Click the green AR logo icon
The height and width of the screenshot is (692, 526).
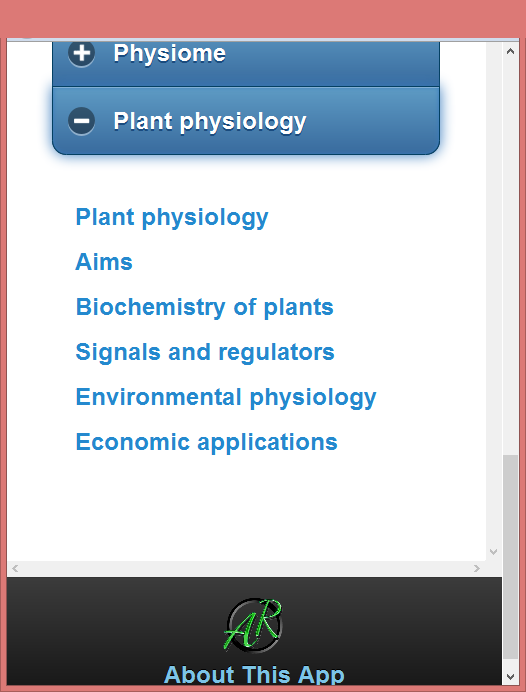click(x=254, y=625)
